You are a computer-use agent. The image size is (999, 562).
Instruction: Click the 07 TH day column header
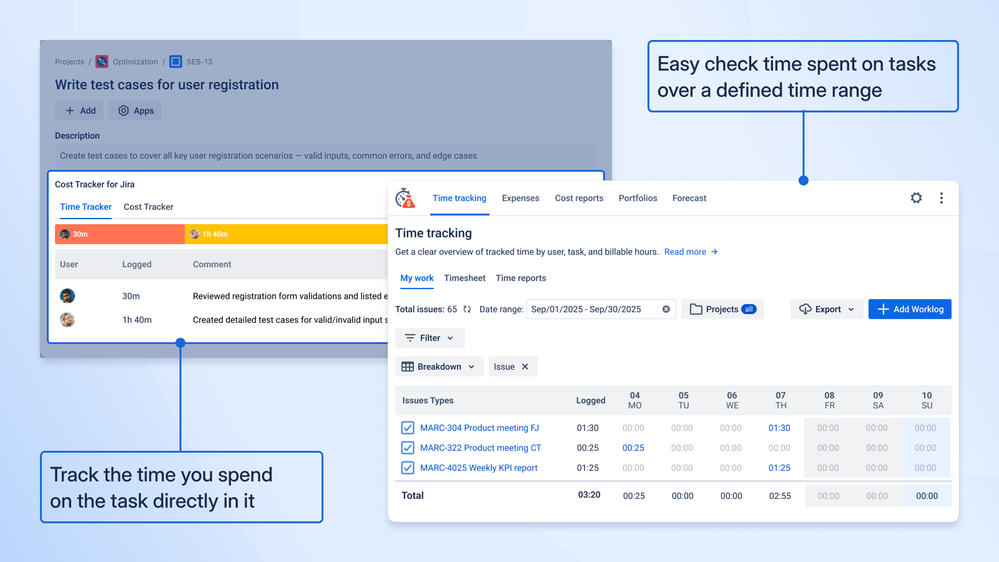point(781,400)
